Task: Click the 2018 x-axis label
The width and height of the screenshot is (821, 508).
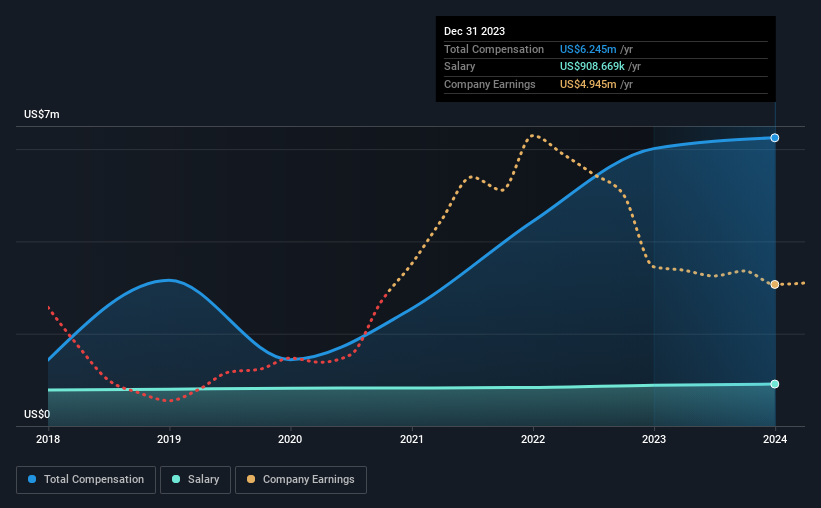Action: coord(48,439)
